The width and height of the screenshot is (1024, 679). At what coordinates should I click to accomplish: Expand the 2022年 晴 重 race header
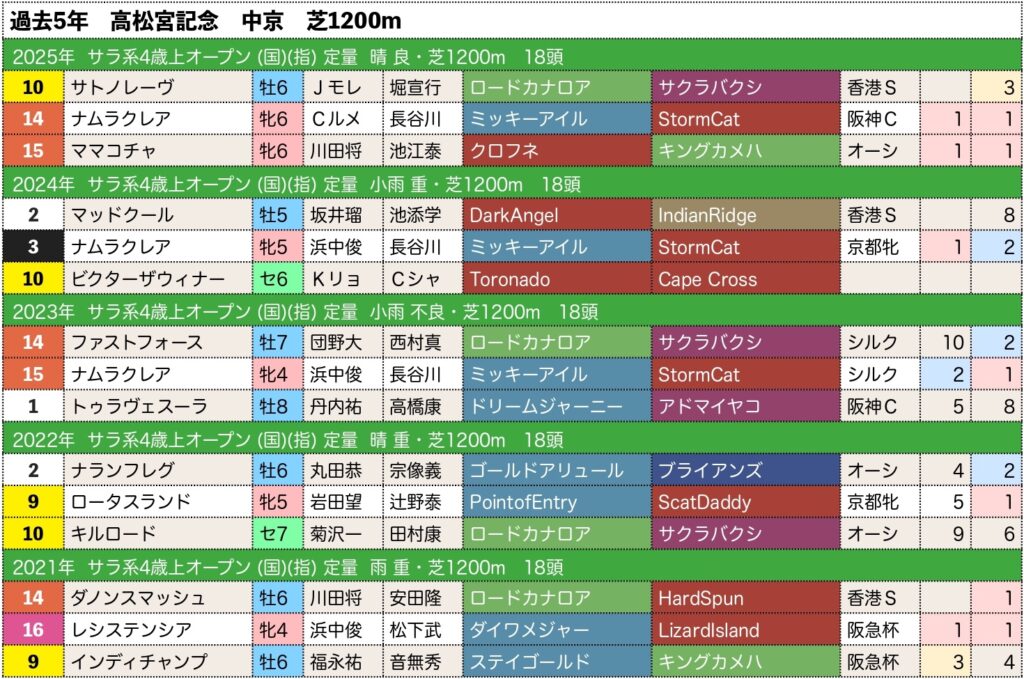[x=511, y=440]
